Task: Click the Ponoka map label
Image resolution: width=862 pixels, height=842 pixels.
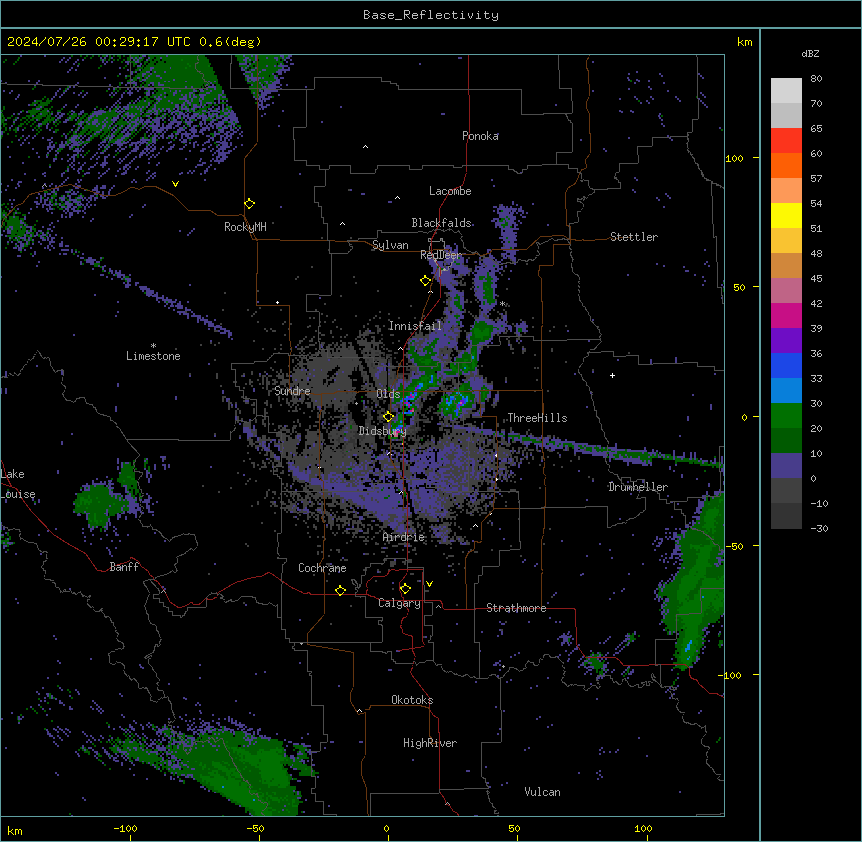Action: [x=480, y=136]
